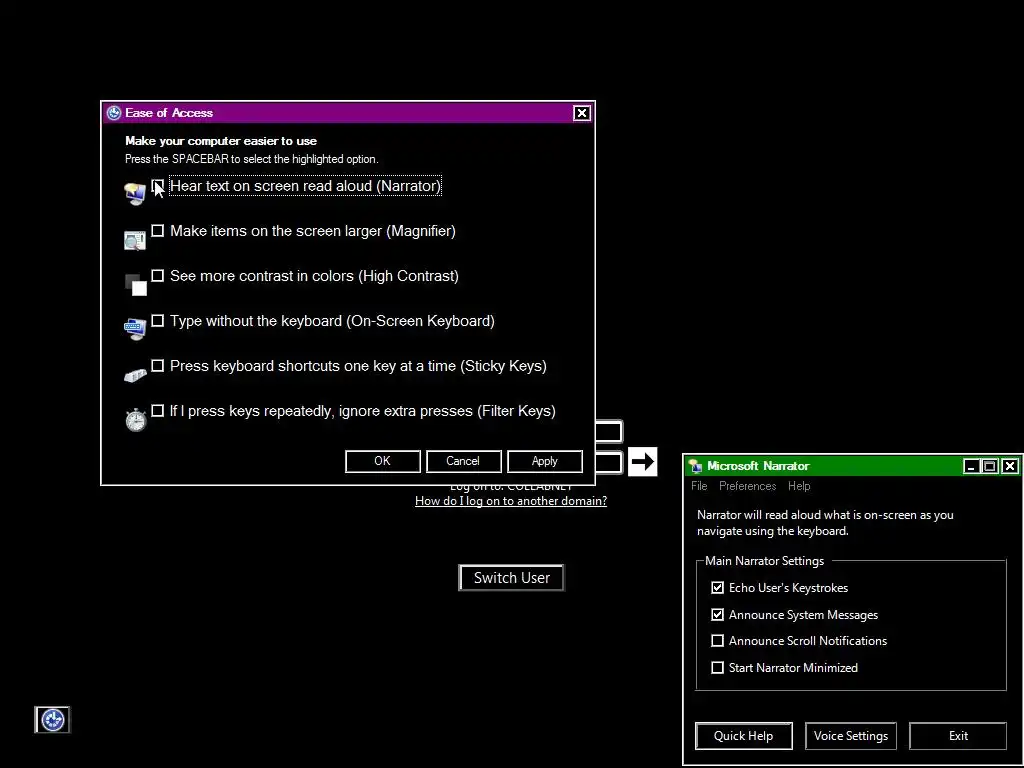Click Apply in the Ease of Access dialog

[545, 461]
